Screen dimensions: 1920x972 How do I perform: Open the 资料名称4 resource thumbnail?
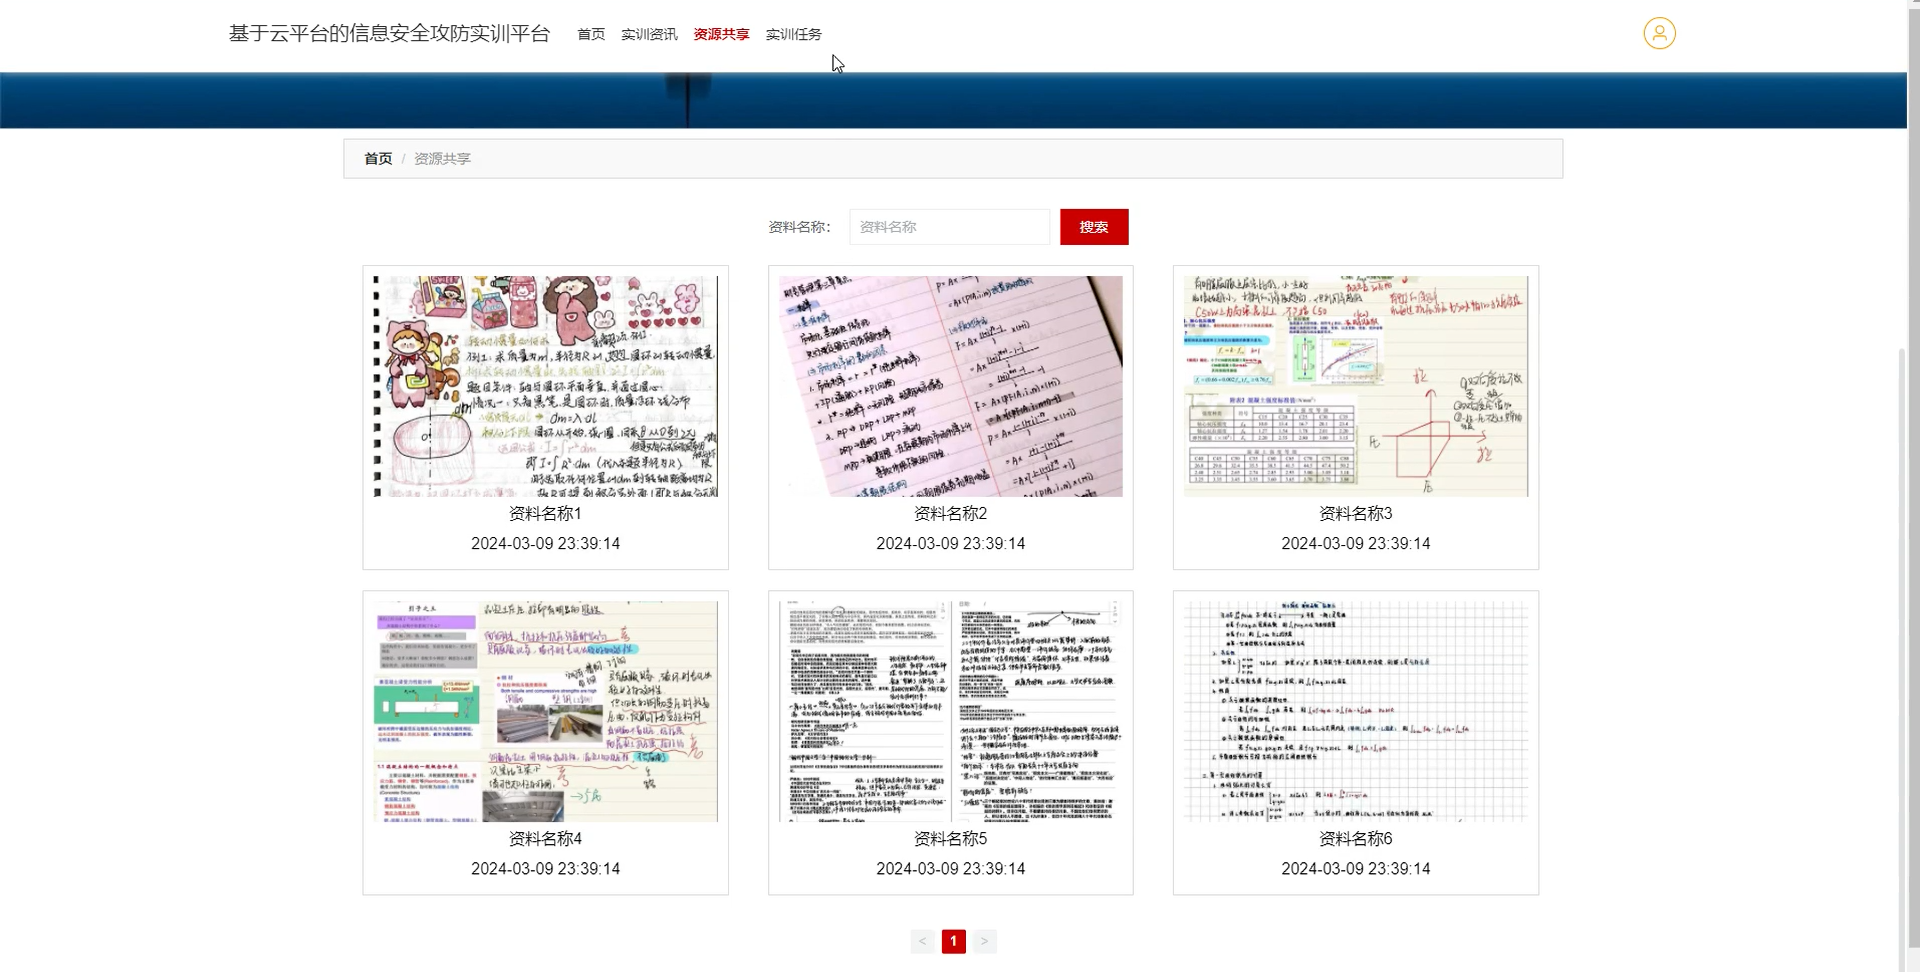(x=545, y=711)
